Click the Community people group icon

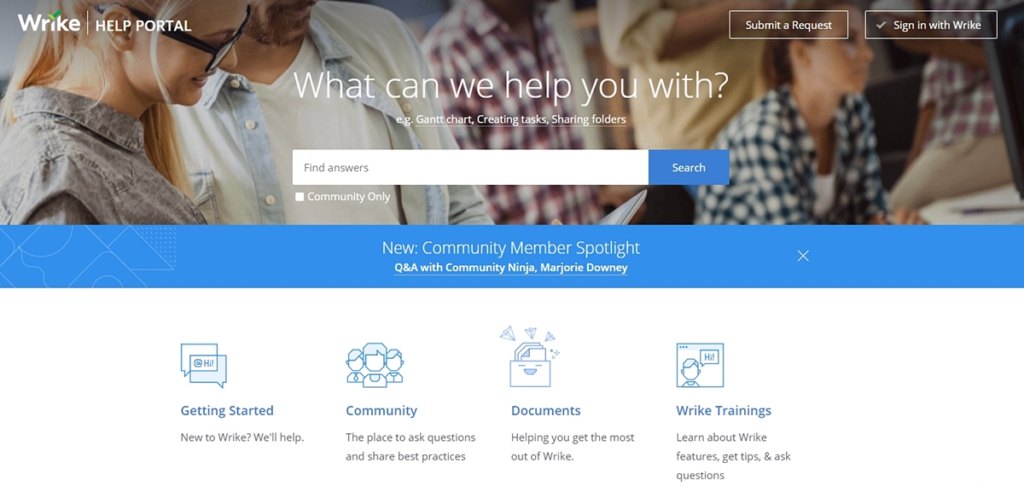tap(375, 365)
